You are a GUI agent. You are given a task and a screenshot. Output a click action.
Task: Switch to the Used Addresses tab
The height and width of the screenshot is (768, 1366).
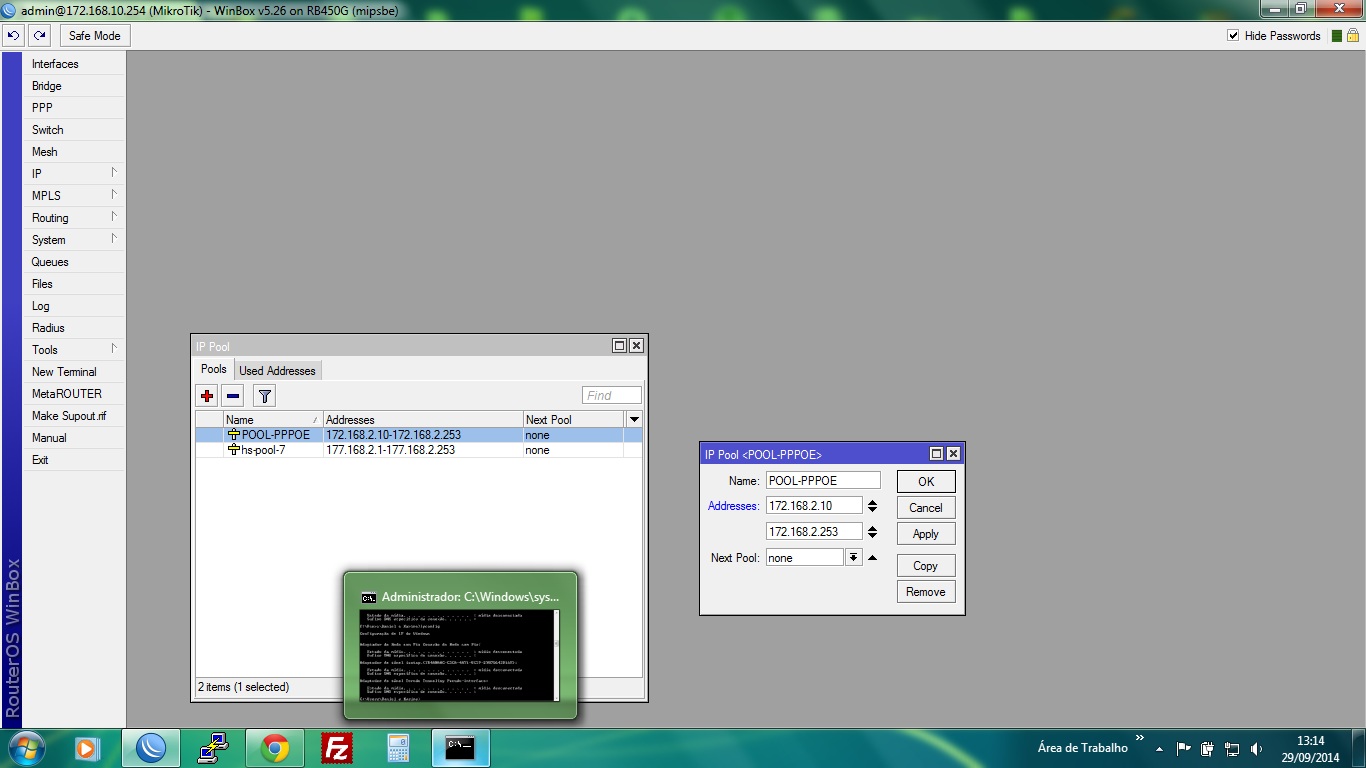[277, 371]
